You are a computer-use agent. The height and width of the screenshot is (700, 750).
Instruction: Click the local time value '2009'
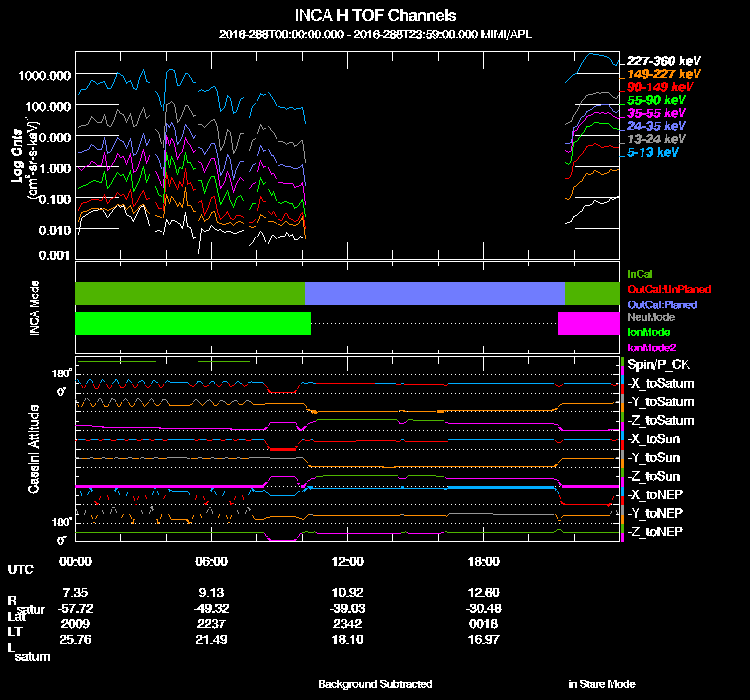pyautogui.click(x=75, y=624)
